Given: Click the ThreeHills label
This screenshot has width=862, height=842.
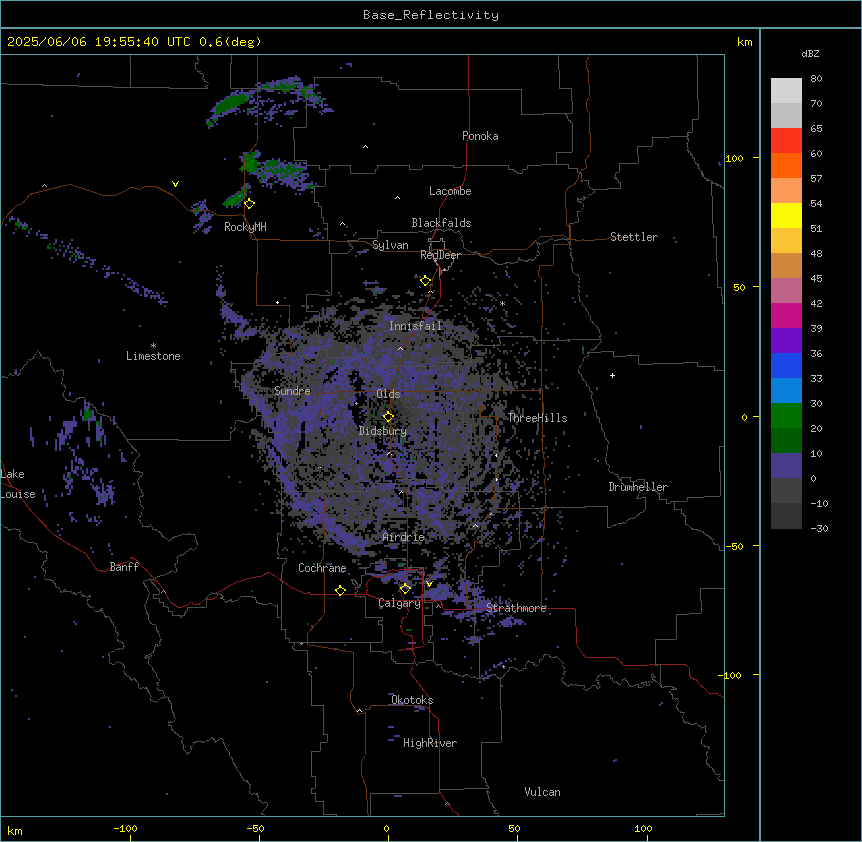Looking at the screenshot, I should (537, 418).
